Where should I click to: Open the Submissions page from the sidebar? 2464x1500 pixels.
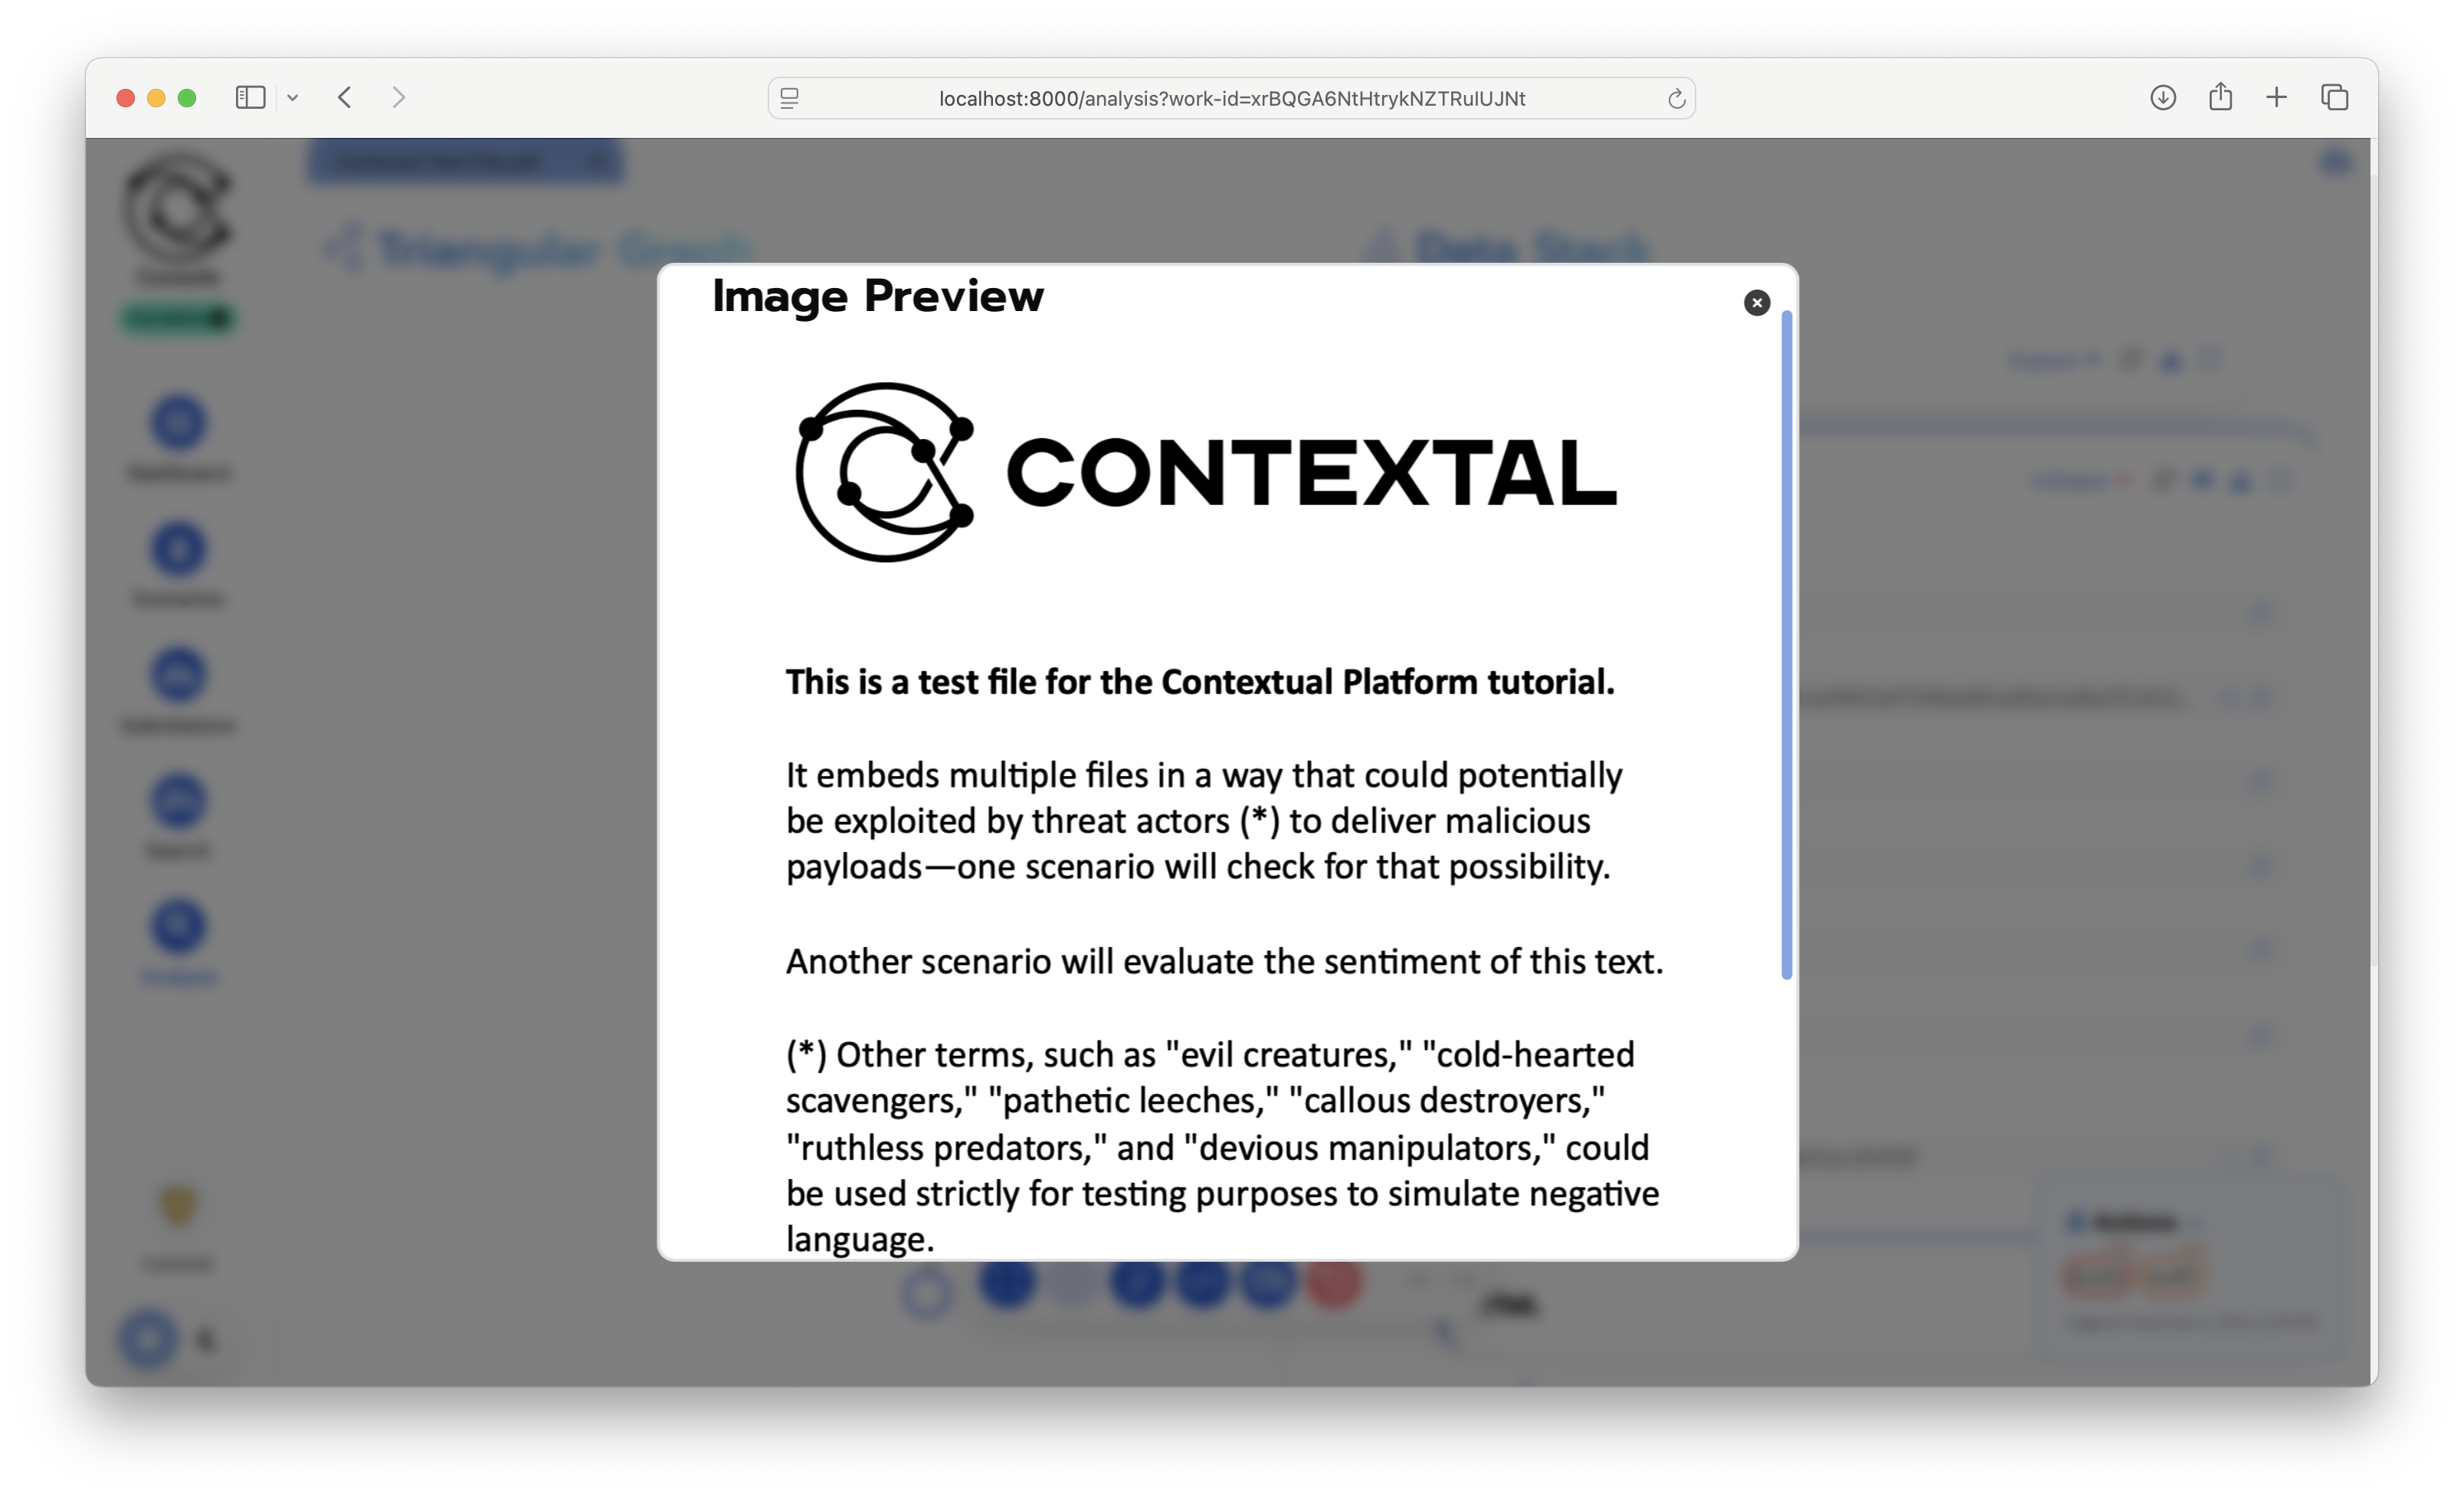(x=178, y=674)
